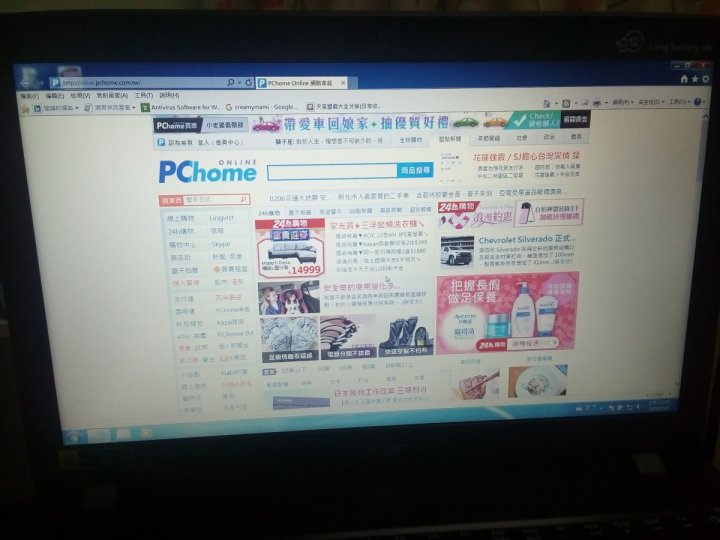The height and width of the screenshot is (540, 720).
Task: Open the 編輯(E) Edit menu
Action: pos(55,96)
